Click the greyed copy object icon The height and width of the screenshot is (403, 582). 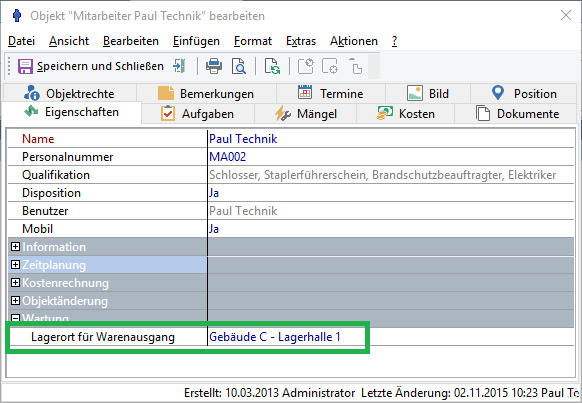click(x=355, y=66)
